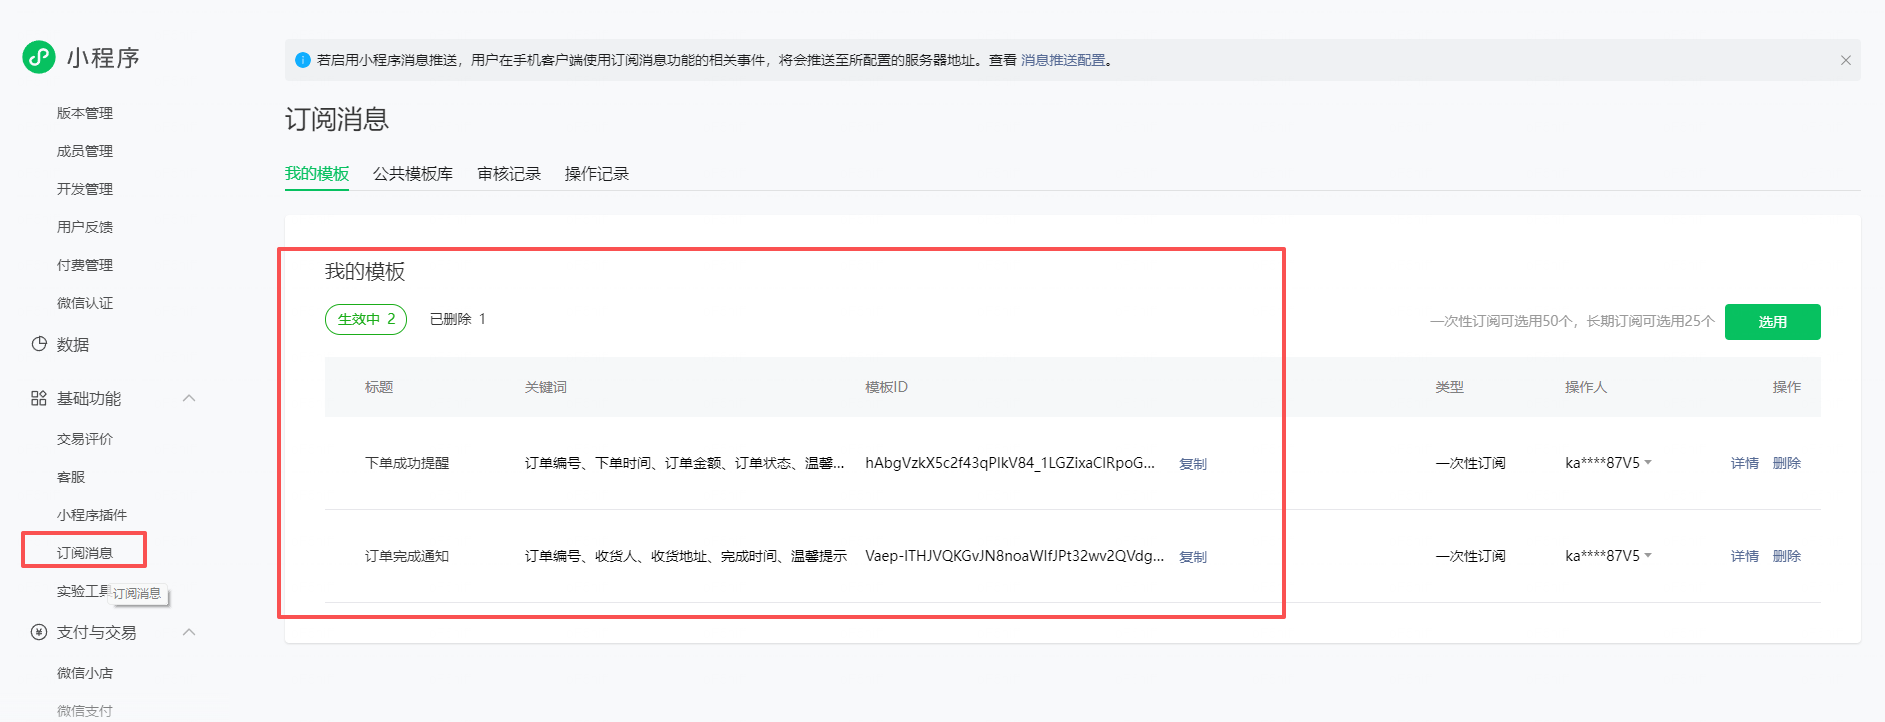Open operator dropdown for 订单完成通知 row
Viewport: 1885px width, 722px height.
point(1648,555)
